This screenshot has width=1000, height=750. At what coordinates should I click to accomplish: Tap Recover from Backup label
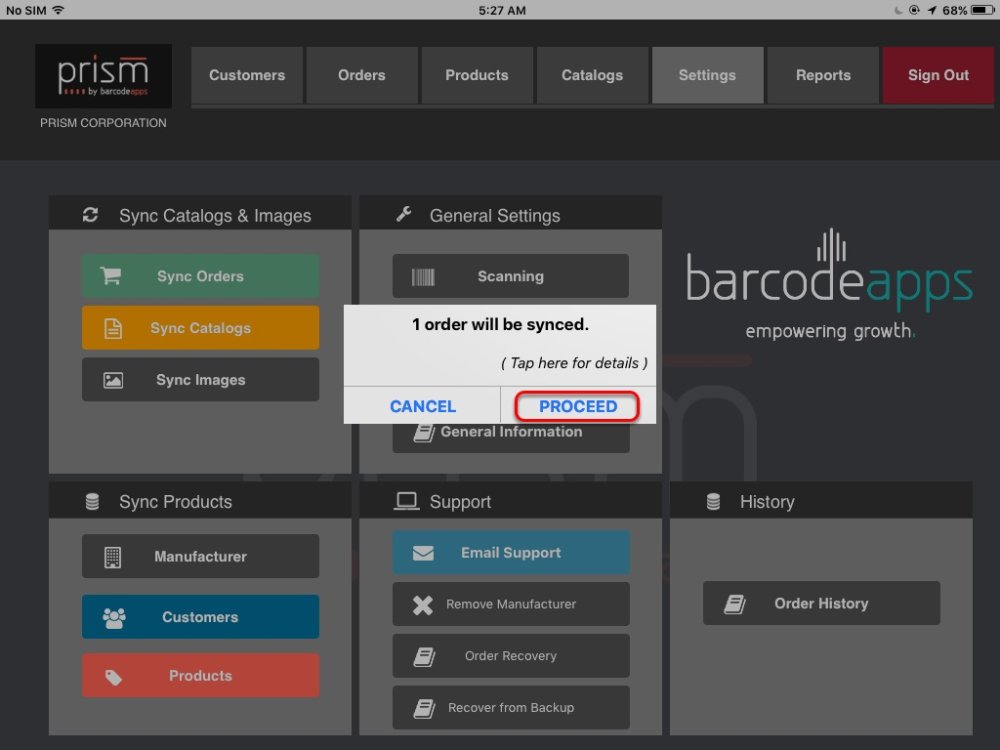click(x=511, y=707)
